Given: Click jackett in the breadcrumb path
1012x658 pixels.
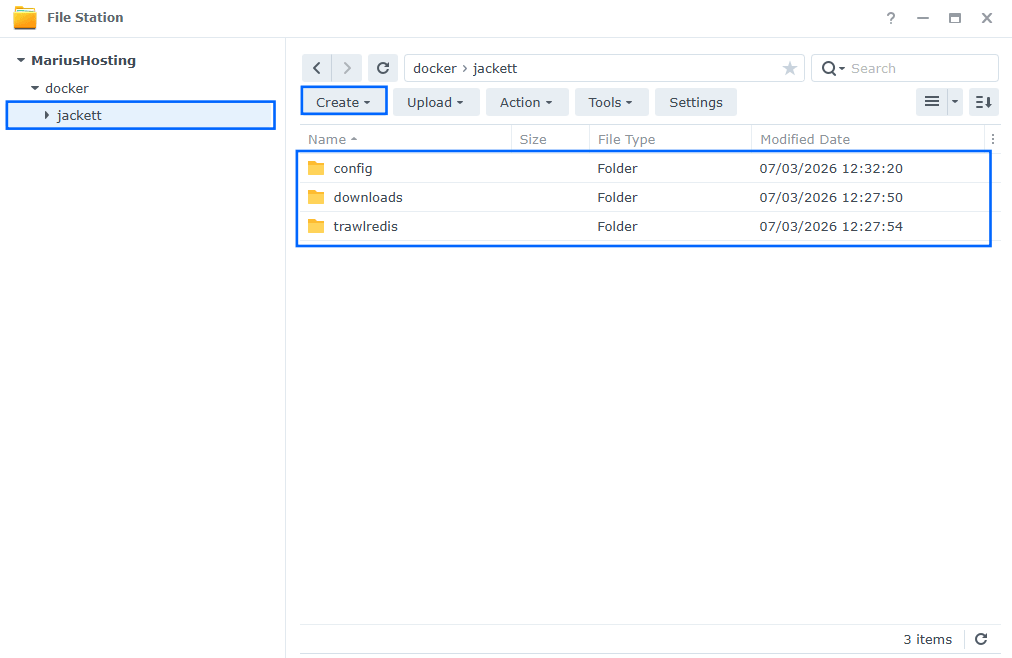Looking at the screenshot, I should pos(495,68).
